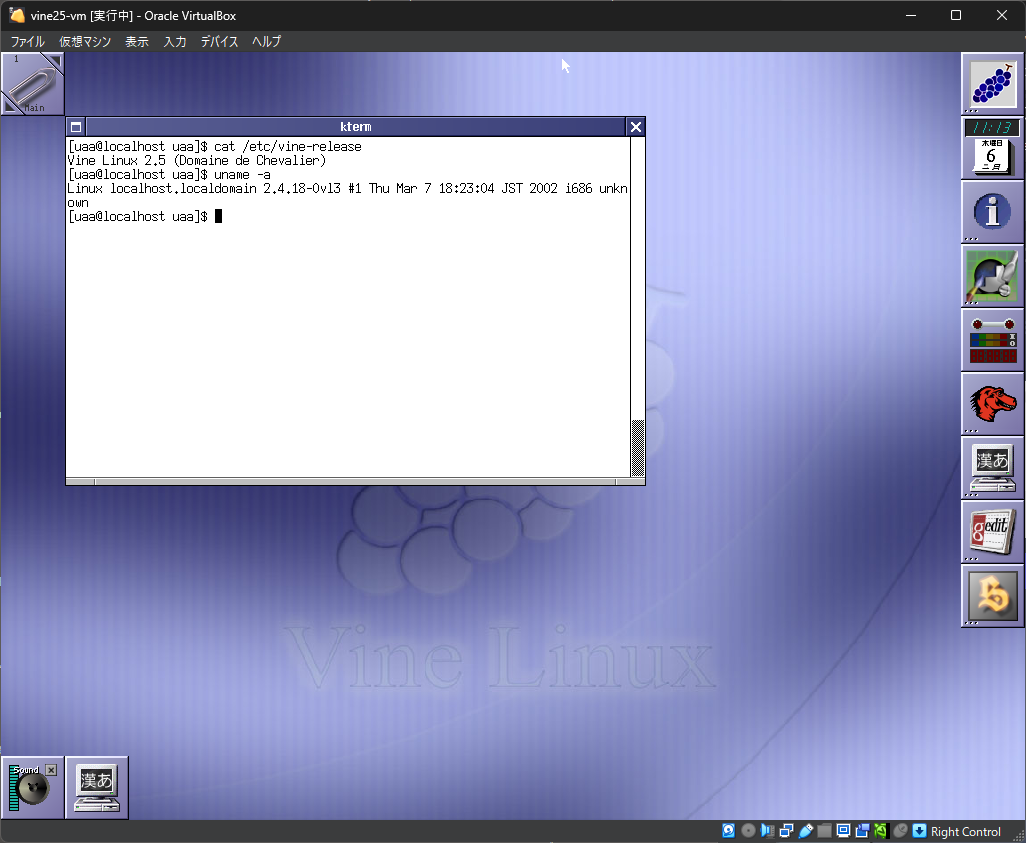Screen dimensions: 1026x843
Task: Click the USB device status bar icon
Action: 806,831
